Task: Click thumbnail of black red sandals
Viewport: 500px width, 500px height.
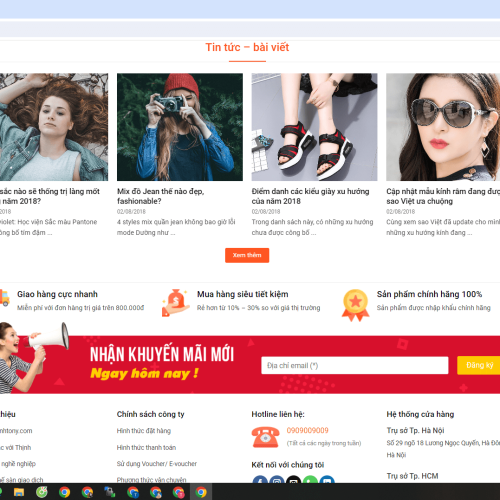Action: pyautogui.click(x=314, y=127)
